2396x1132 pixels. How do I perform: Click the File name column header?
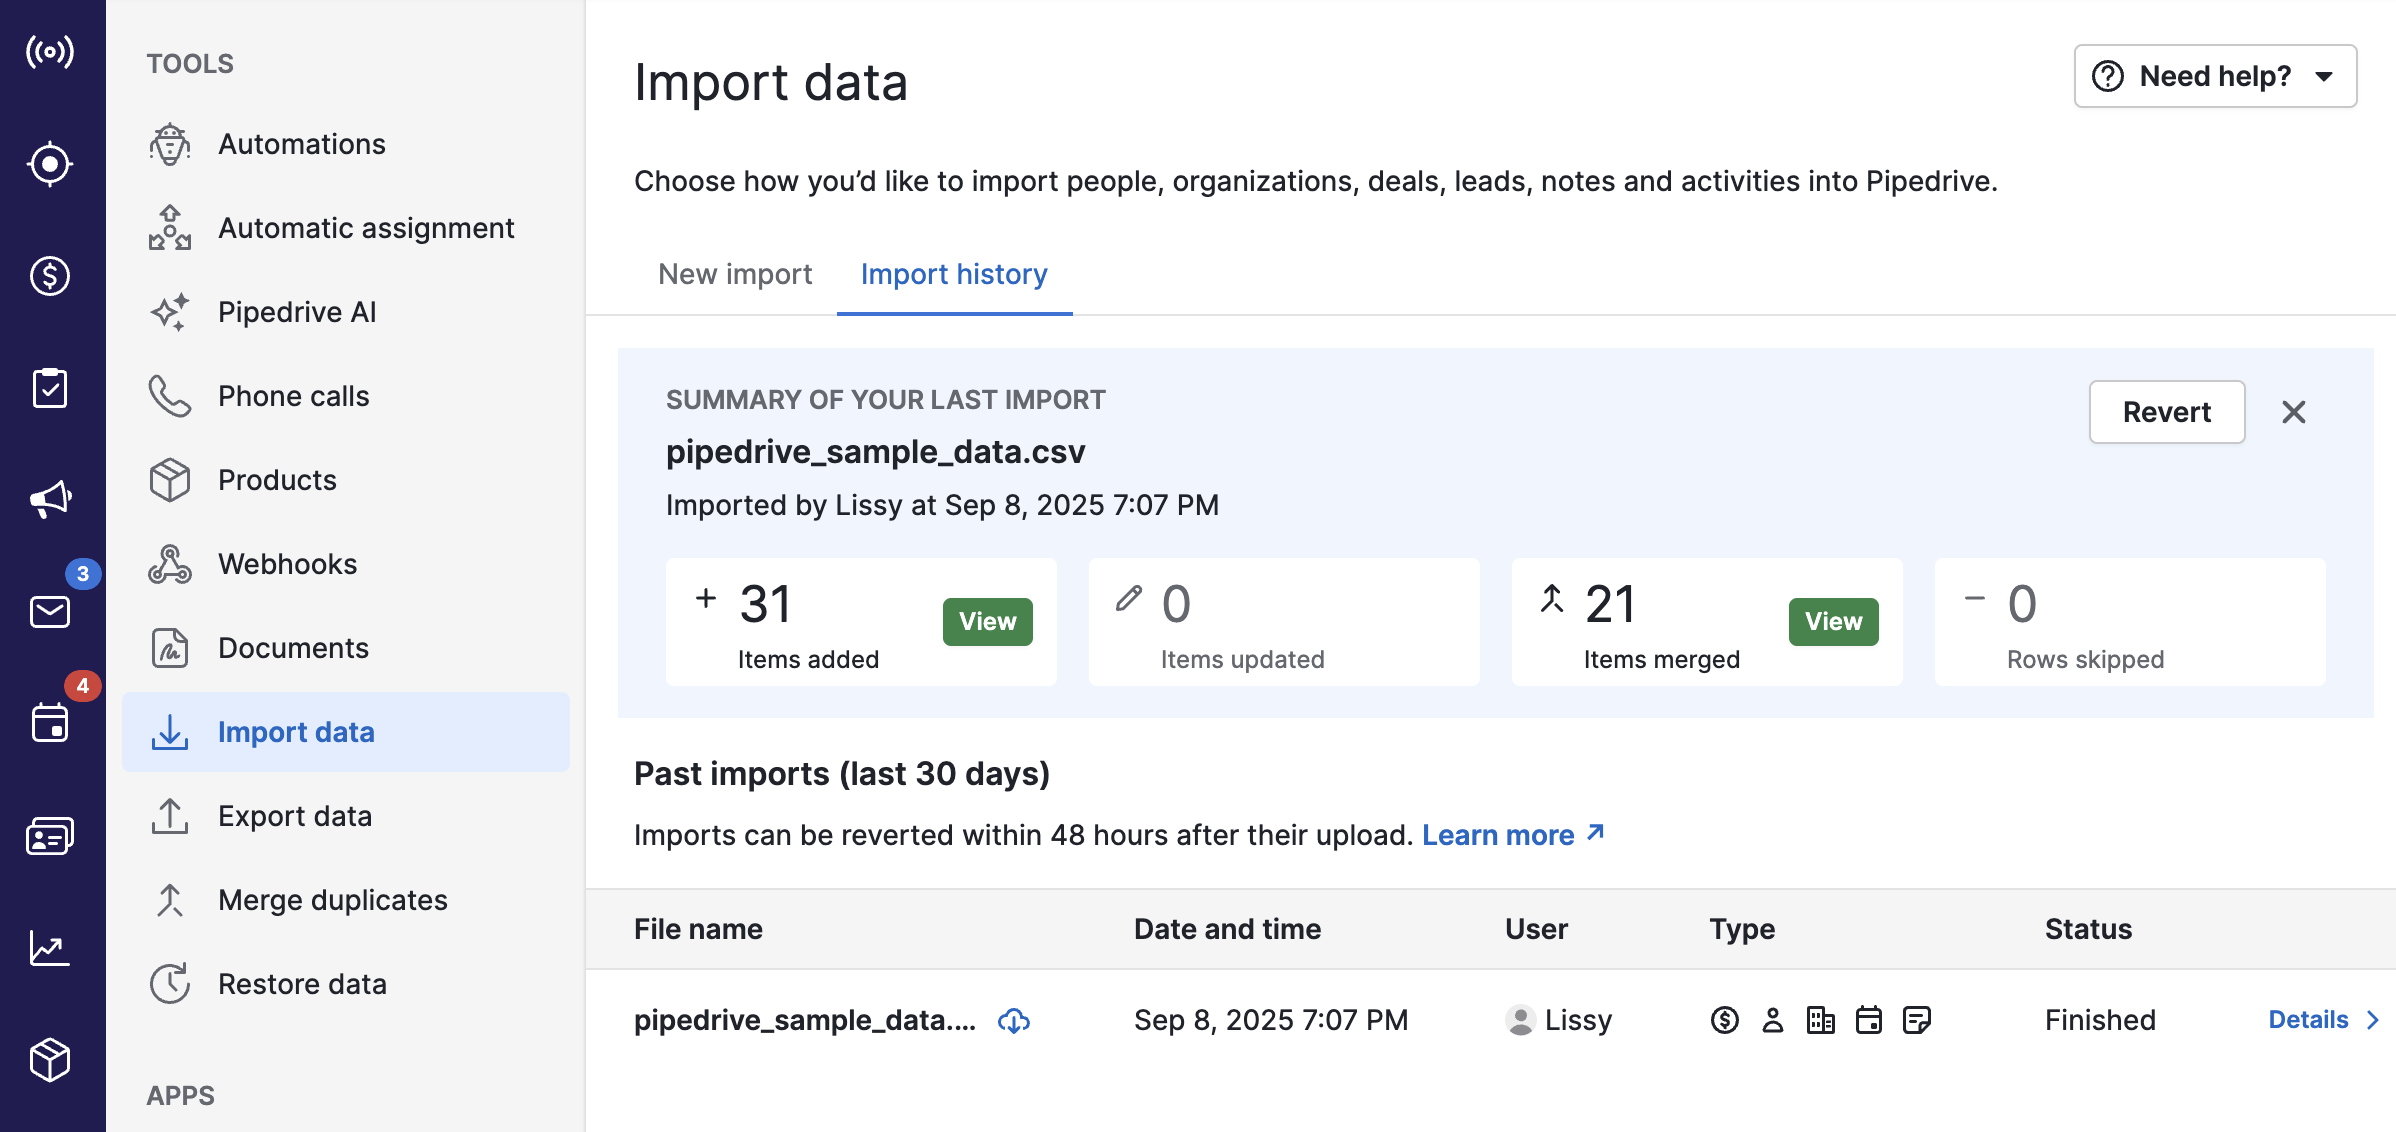click(x=698, y=929)
